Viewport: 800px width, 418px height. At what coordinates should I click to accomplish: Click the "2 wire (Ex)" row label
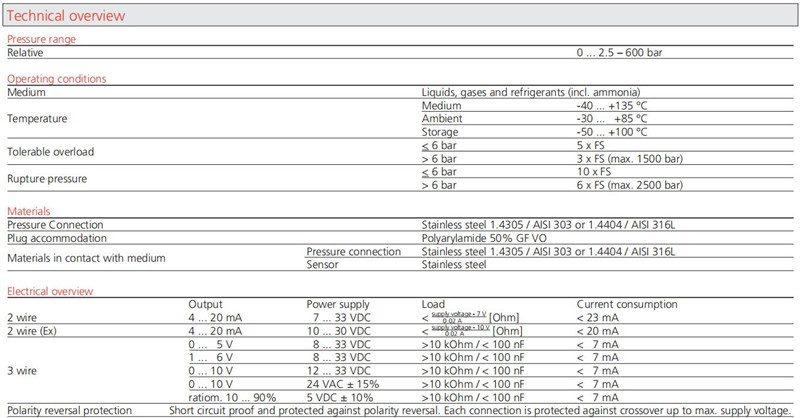[x=35, y=330]
